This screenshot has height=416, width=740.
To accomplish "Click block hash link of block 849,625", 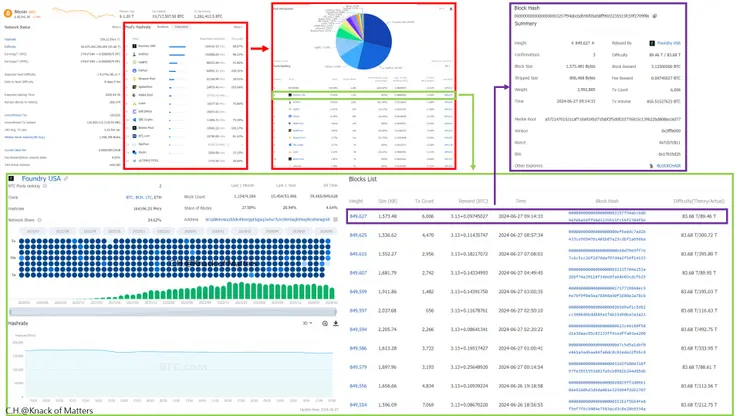I will [607, 235].
